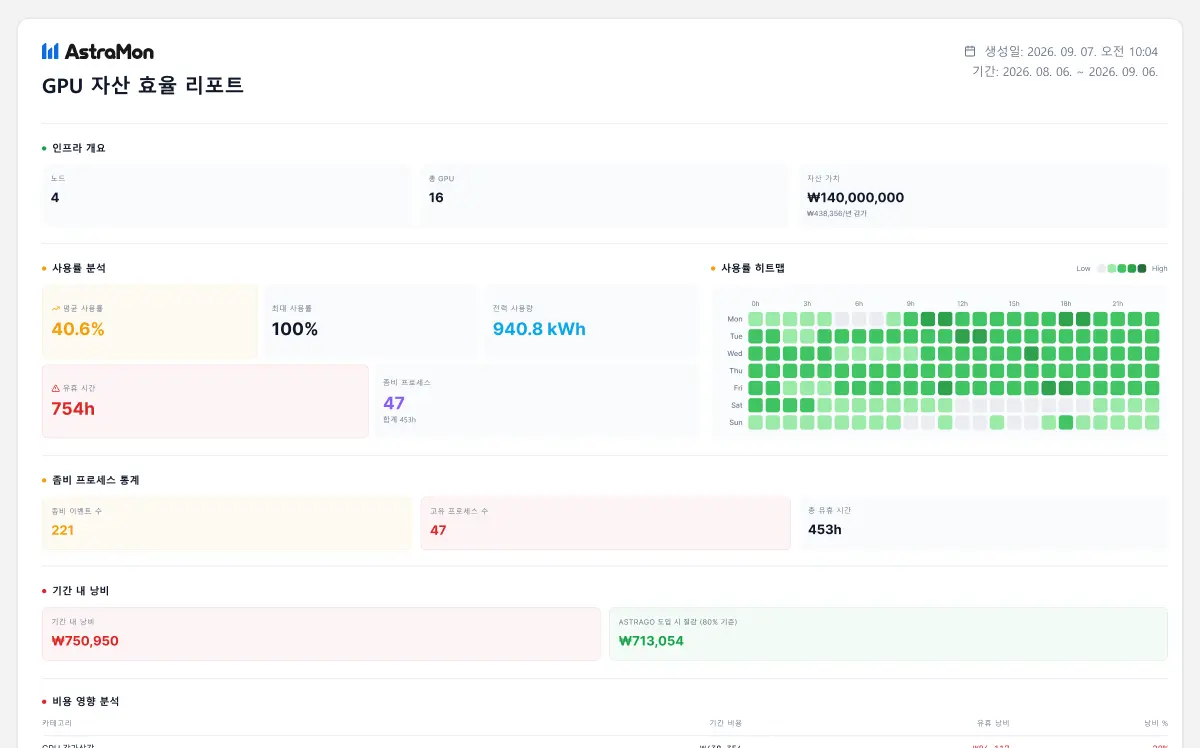Click the trend icon next to 평균 사용률
1200x748 pixels.
pyautogui.click(x=56, y=309)
